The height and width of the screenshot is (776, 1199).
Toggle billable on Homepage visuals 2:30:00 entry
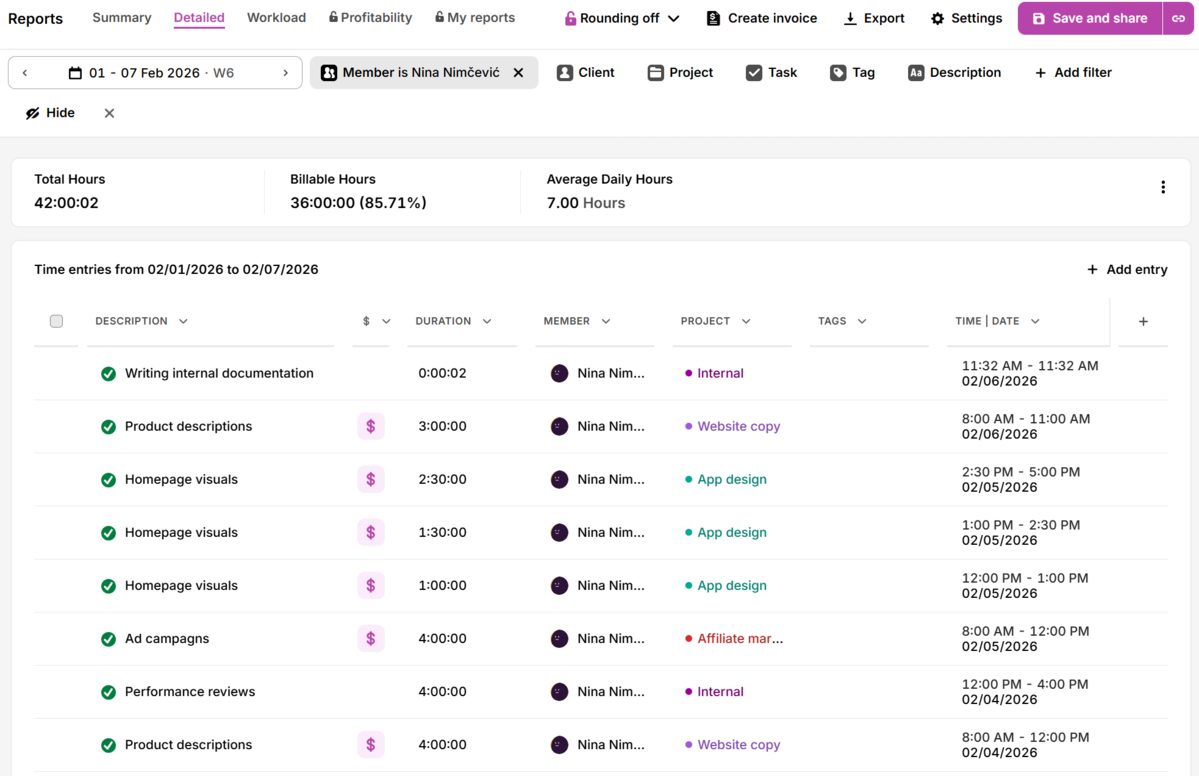coord(371,479)
